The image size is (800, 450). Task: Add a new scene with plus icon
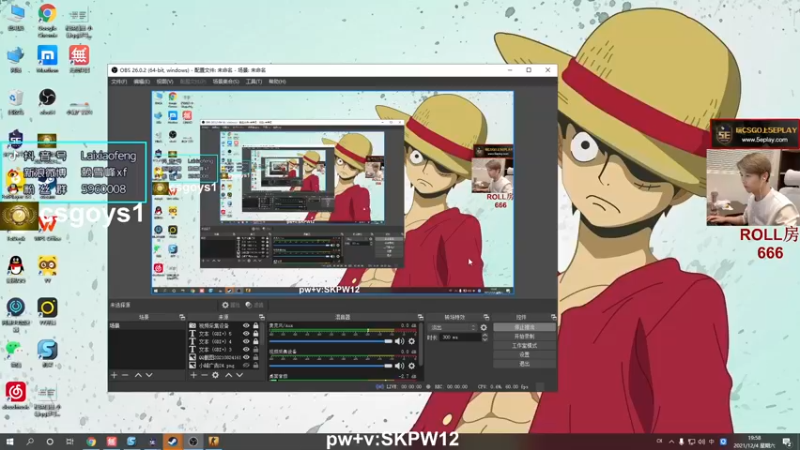(114, 375)
